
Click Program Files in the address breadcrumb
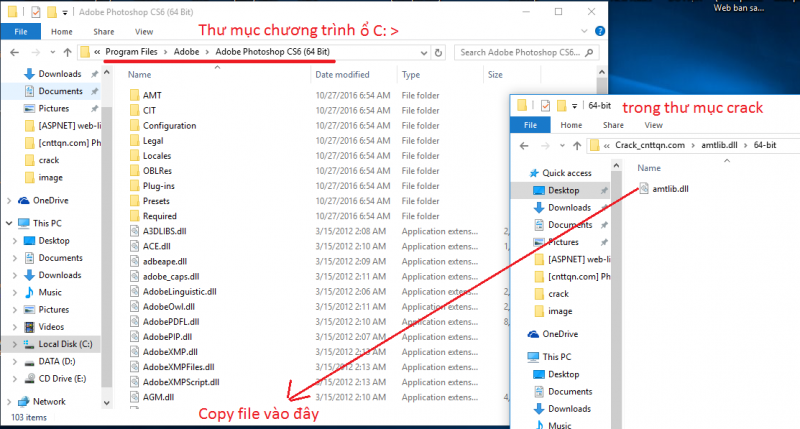coord(131,52)
